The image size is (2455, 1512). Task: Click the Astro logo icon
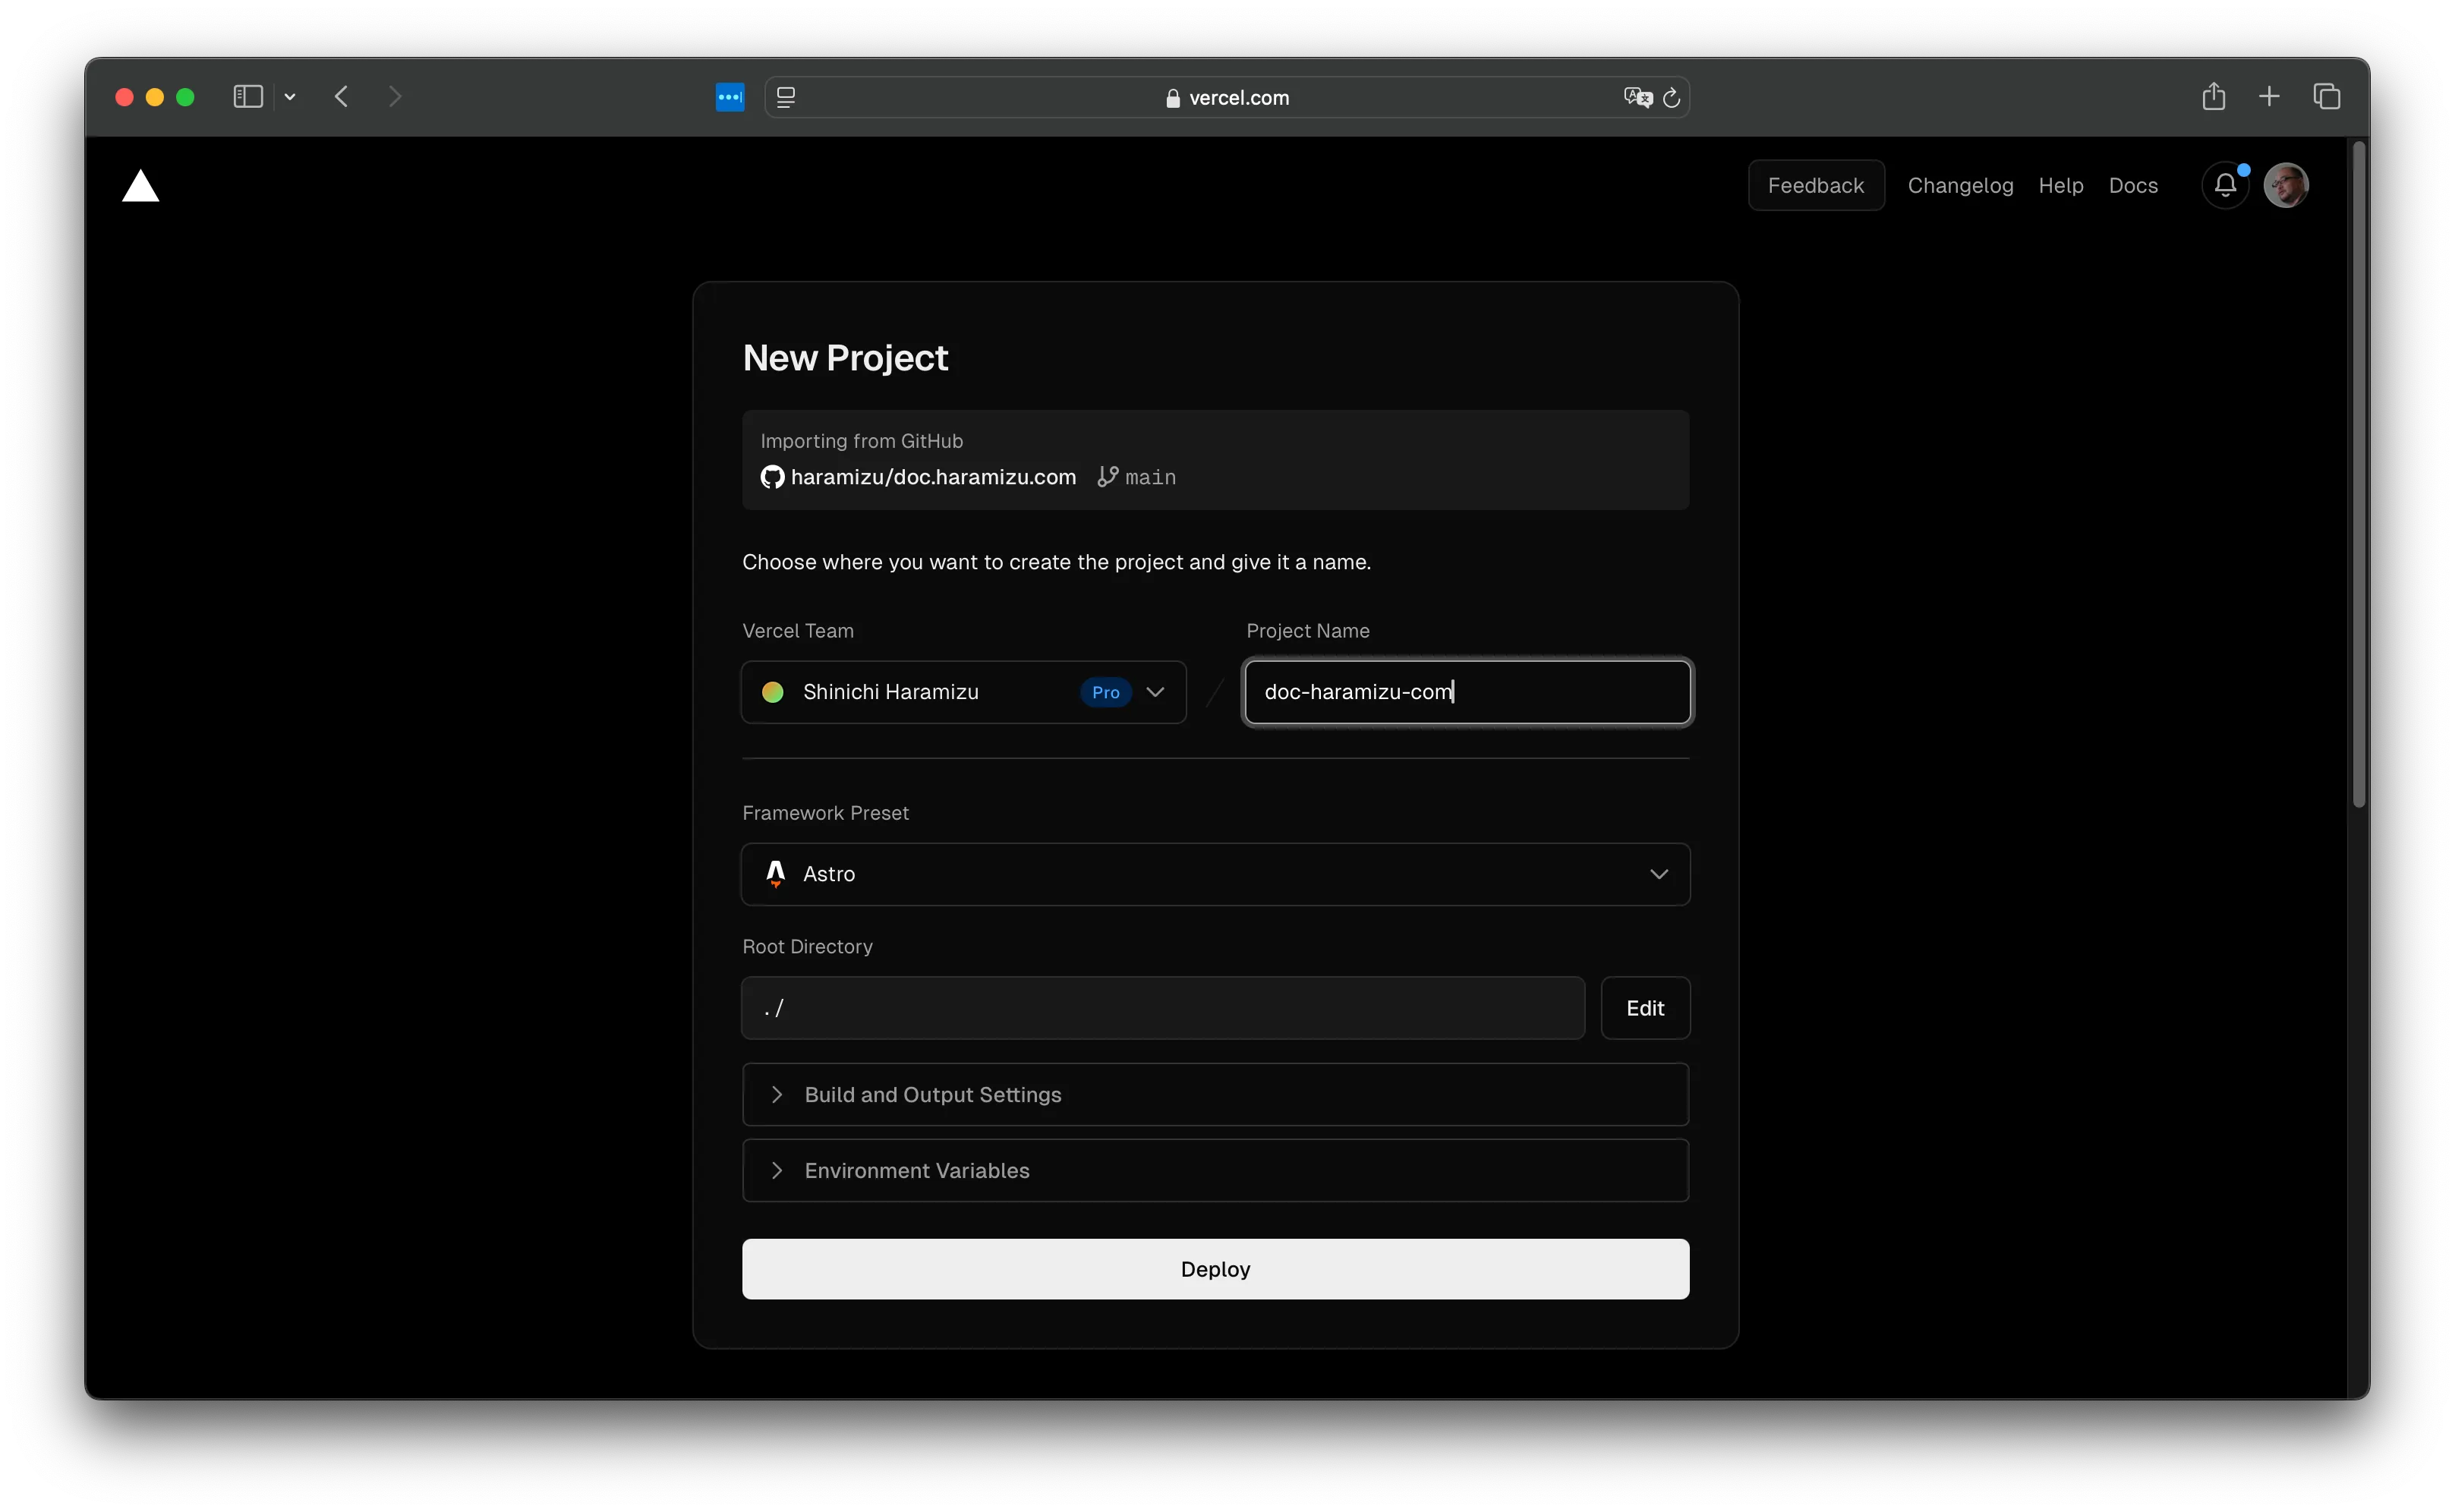point(775,874)
